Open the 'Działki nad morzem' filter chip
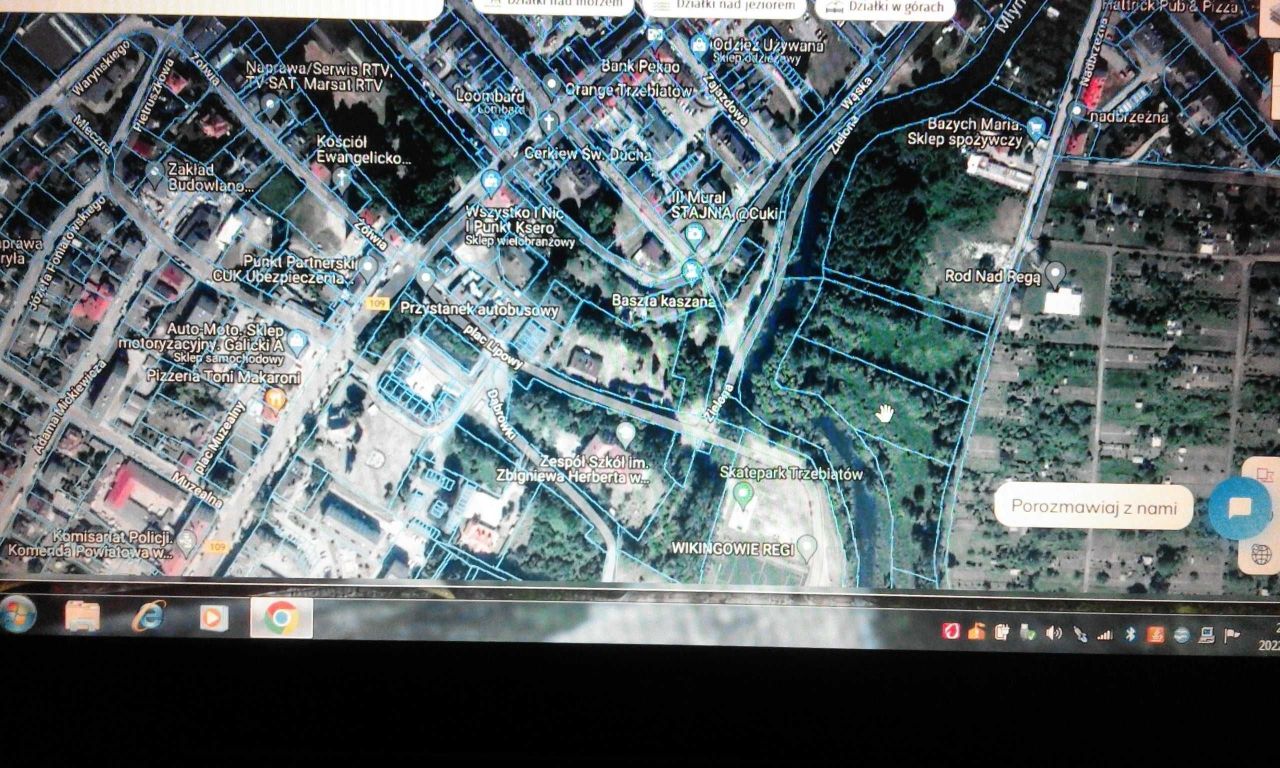1280x768 pixels. [x=553, y=5]
